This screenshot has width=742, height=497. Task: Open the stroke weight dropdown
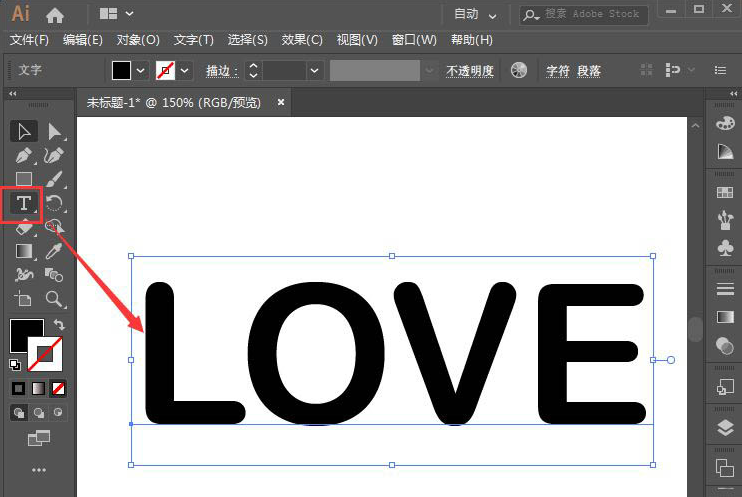click(x=315, y=71)
